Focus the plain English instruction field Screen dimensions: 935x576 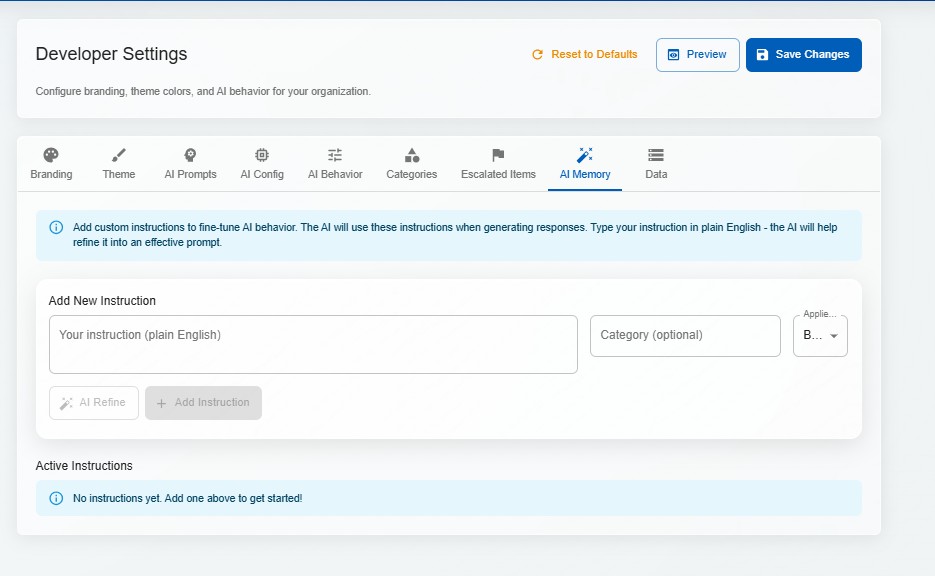pyautogui.click(x=313, y=344)
